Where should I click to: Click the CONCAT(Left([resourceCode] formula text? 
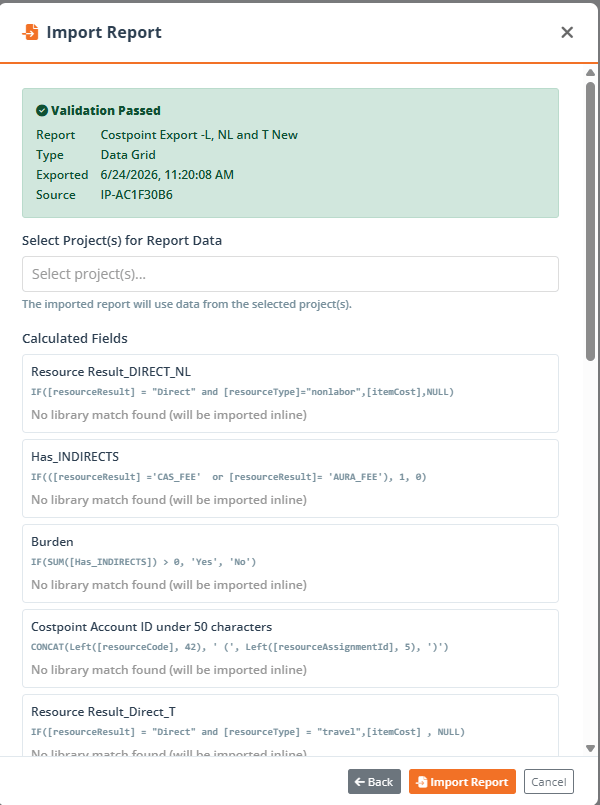point(240,647)
